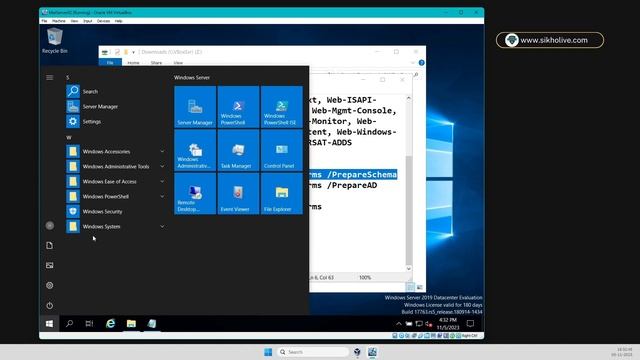
Task: Open Notepad from guest taskbar
Action: (x=152, y=324)
